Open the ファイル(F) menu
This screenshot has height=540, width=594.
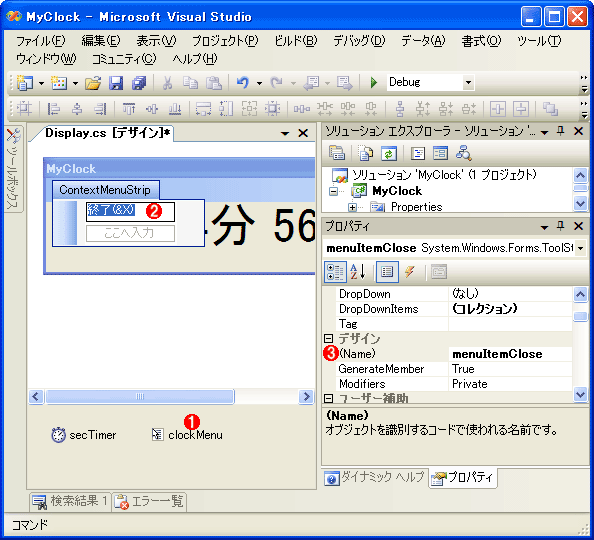(x=41, y=41)
